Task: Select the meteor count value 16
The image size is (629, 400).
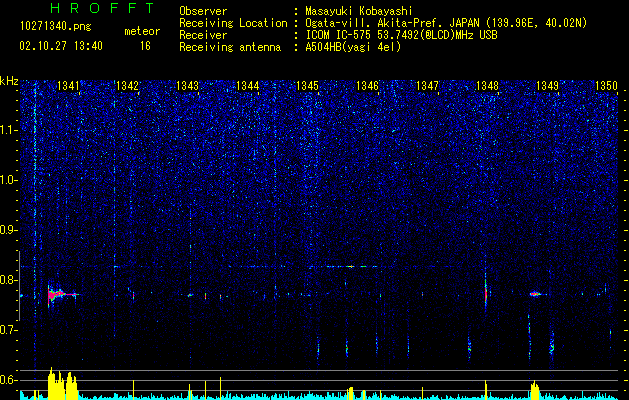Action: 145,46
